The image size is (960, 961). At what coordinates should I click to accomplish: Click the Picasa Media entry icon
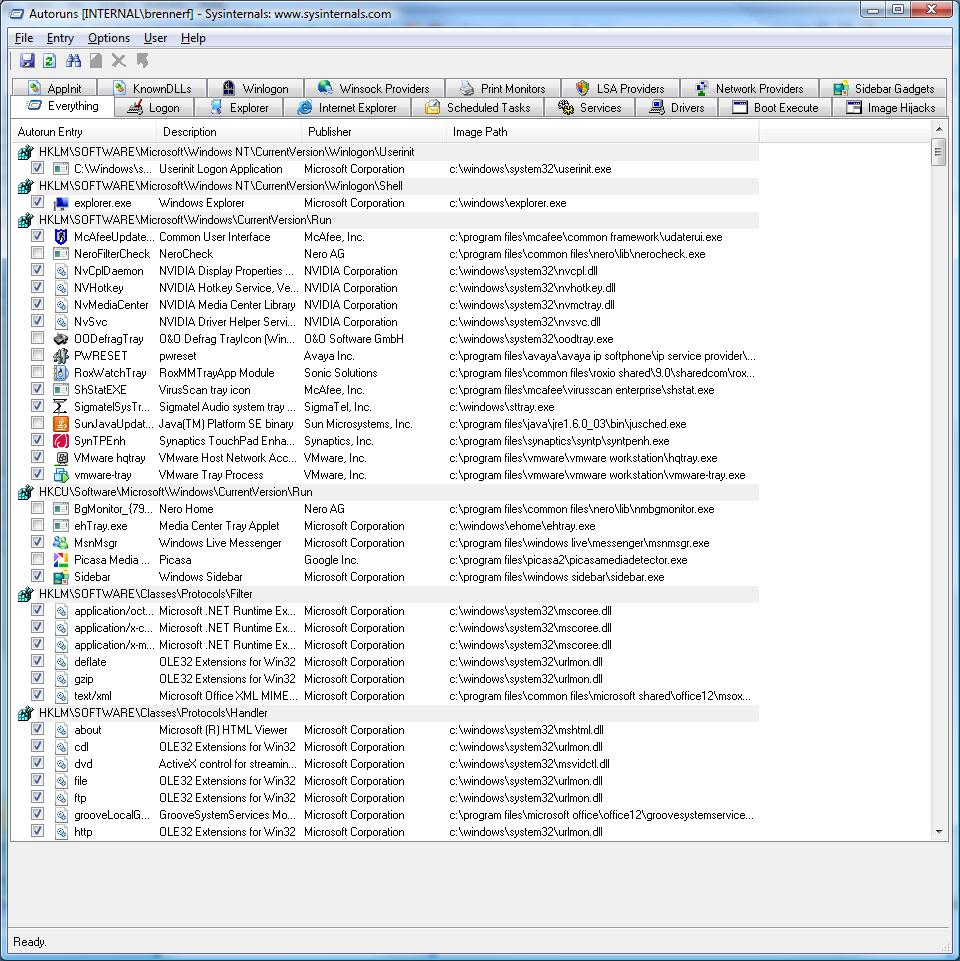point(61,560)
